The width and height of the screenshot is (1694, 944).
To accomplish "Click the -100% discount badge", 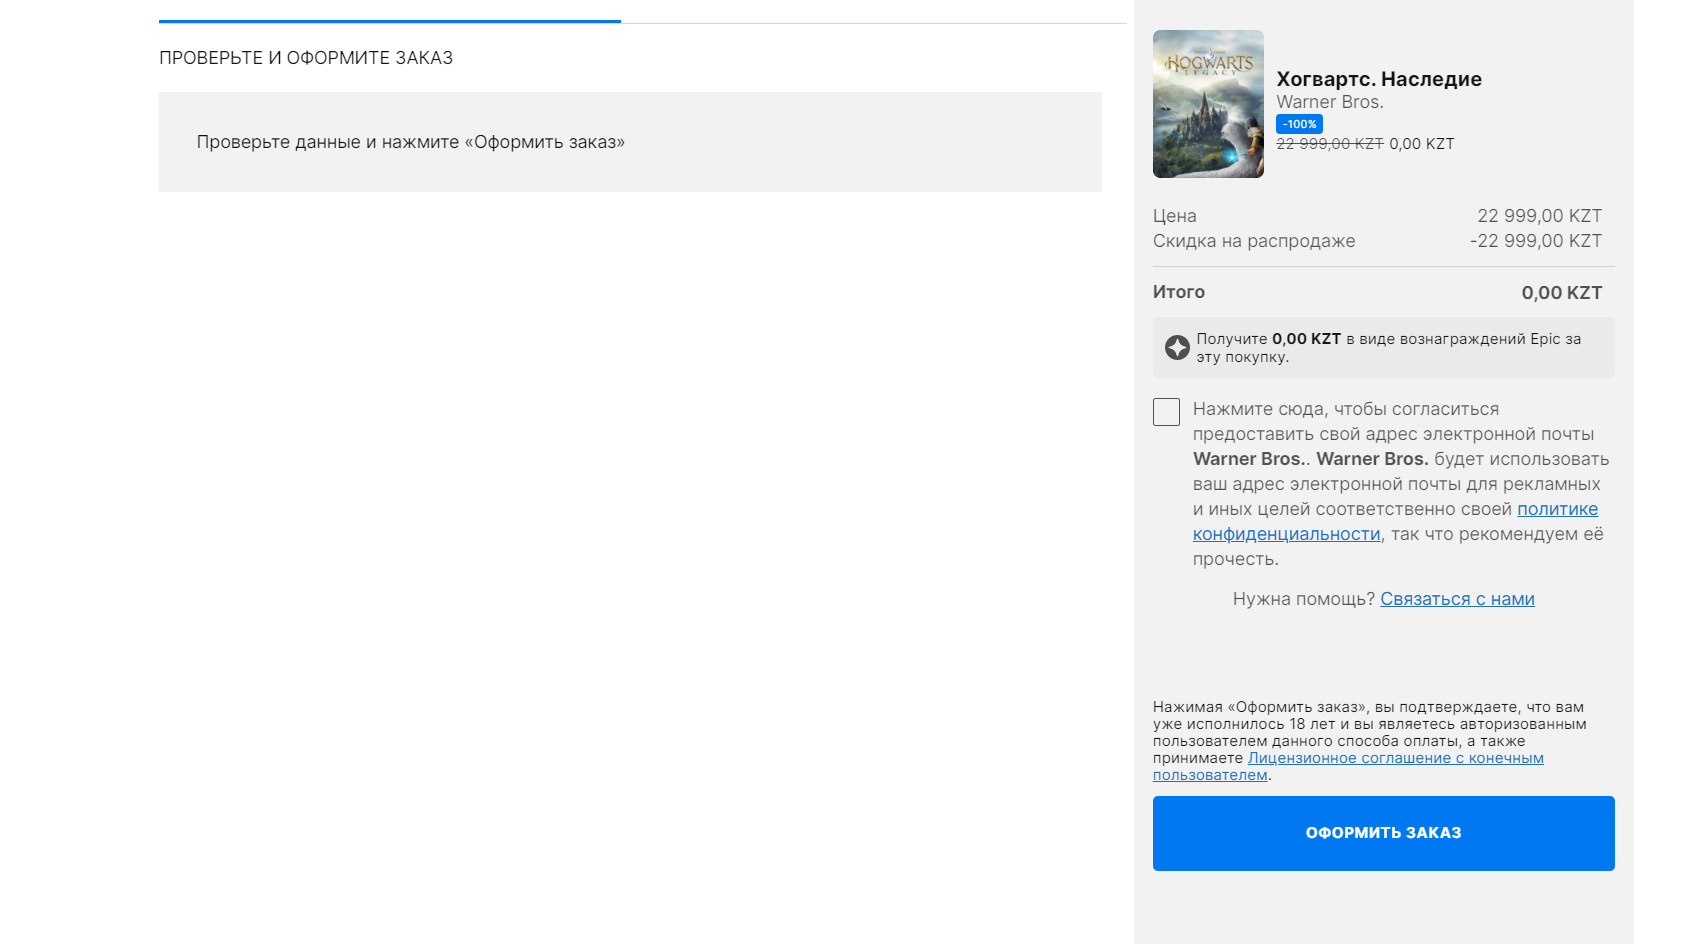I will [1299, 124].
